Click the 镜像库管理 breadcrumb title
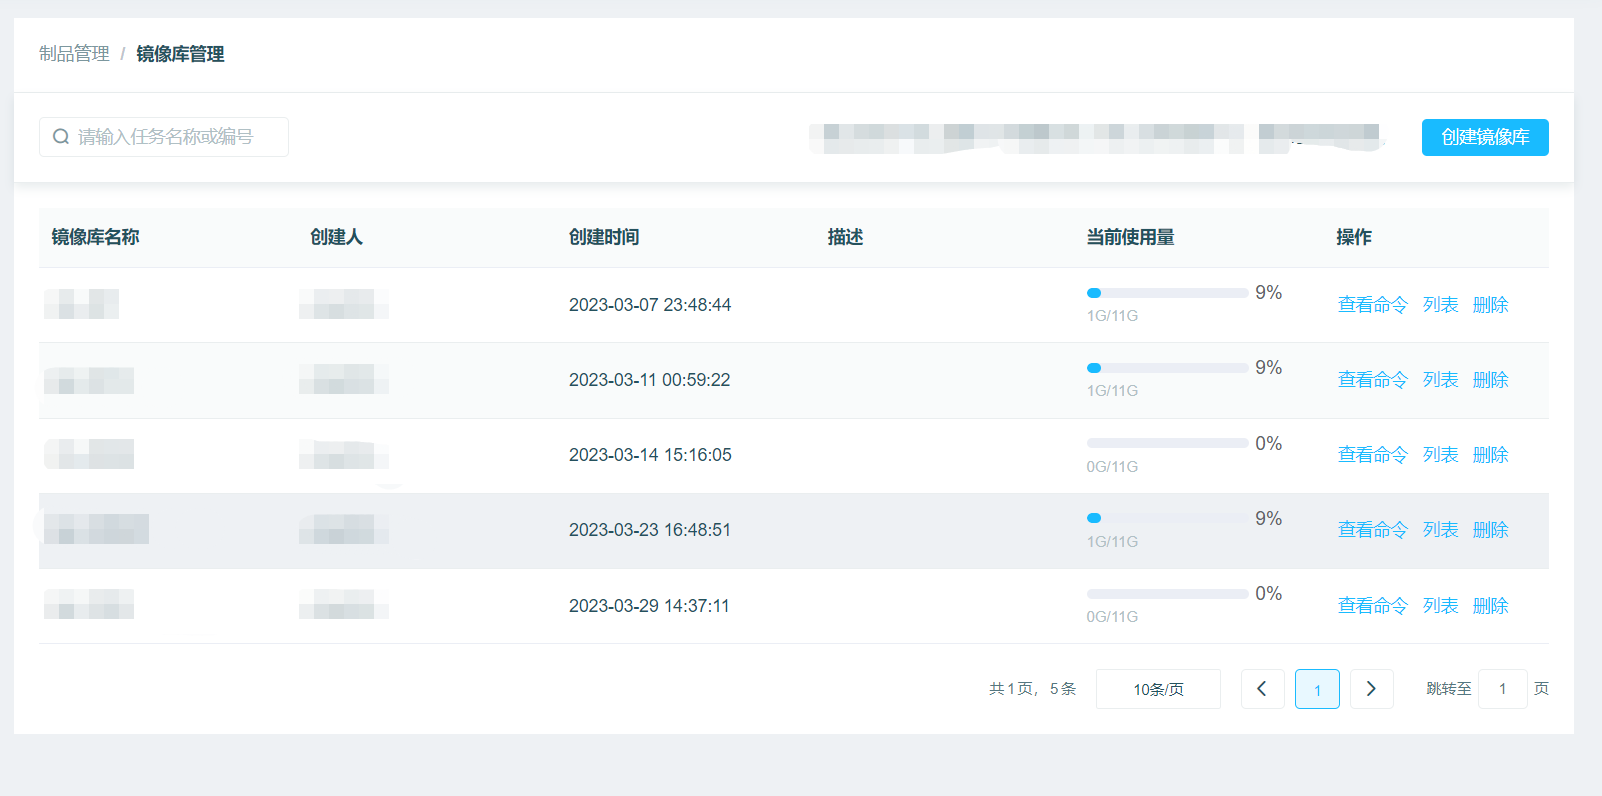Image resolution: width=1602 pixels, height=796 pixels. click(x=180, y=54)
